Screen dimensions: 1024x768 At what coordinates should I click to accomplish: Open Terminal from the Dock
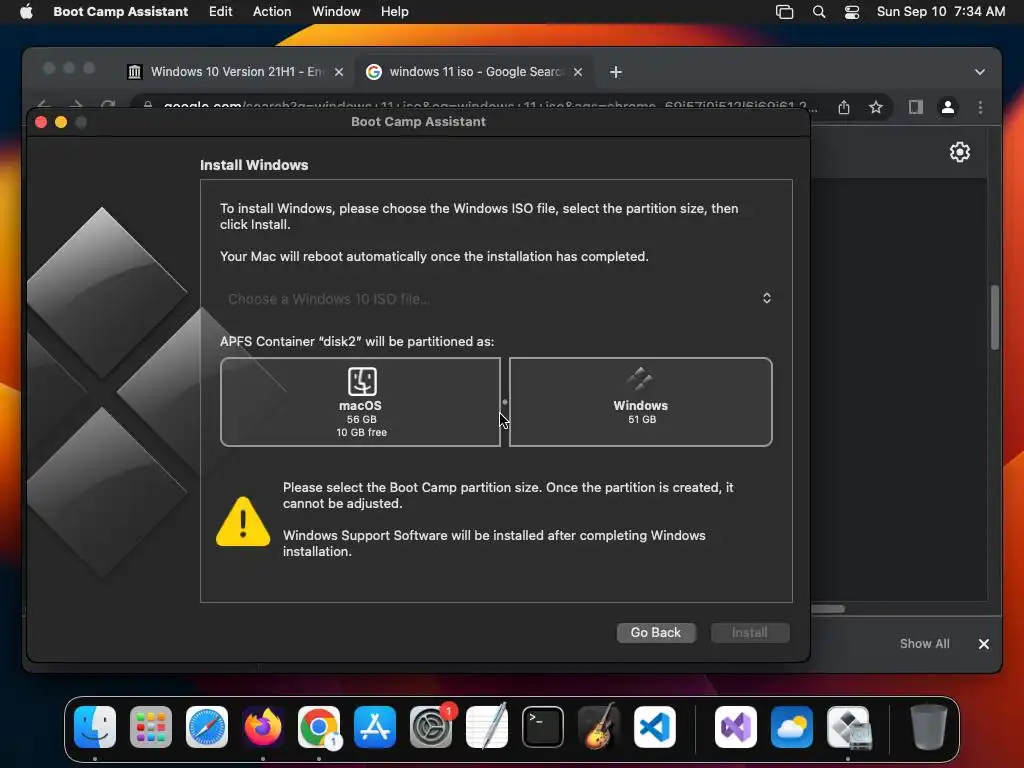tap(543, 727)
